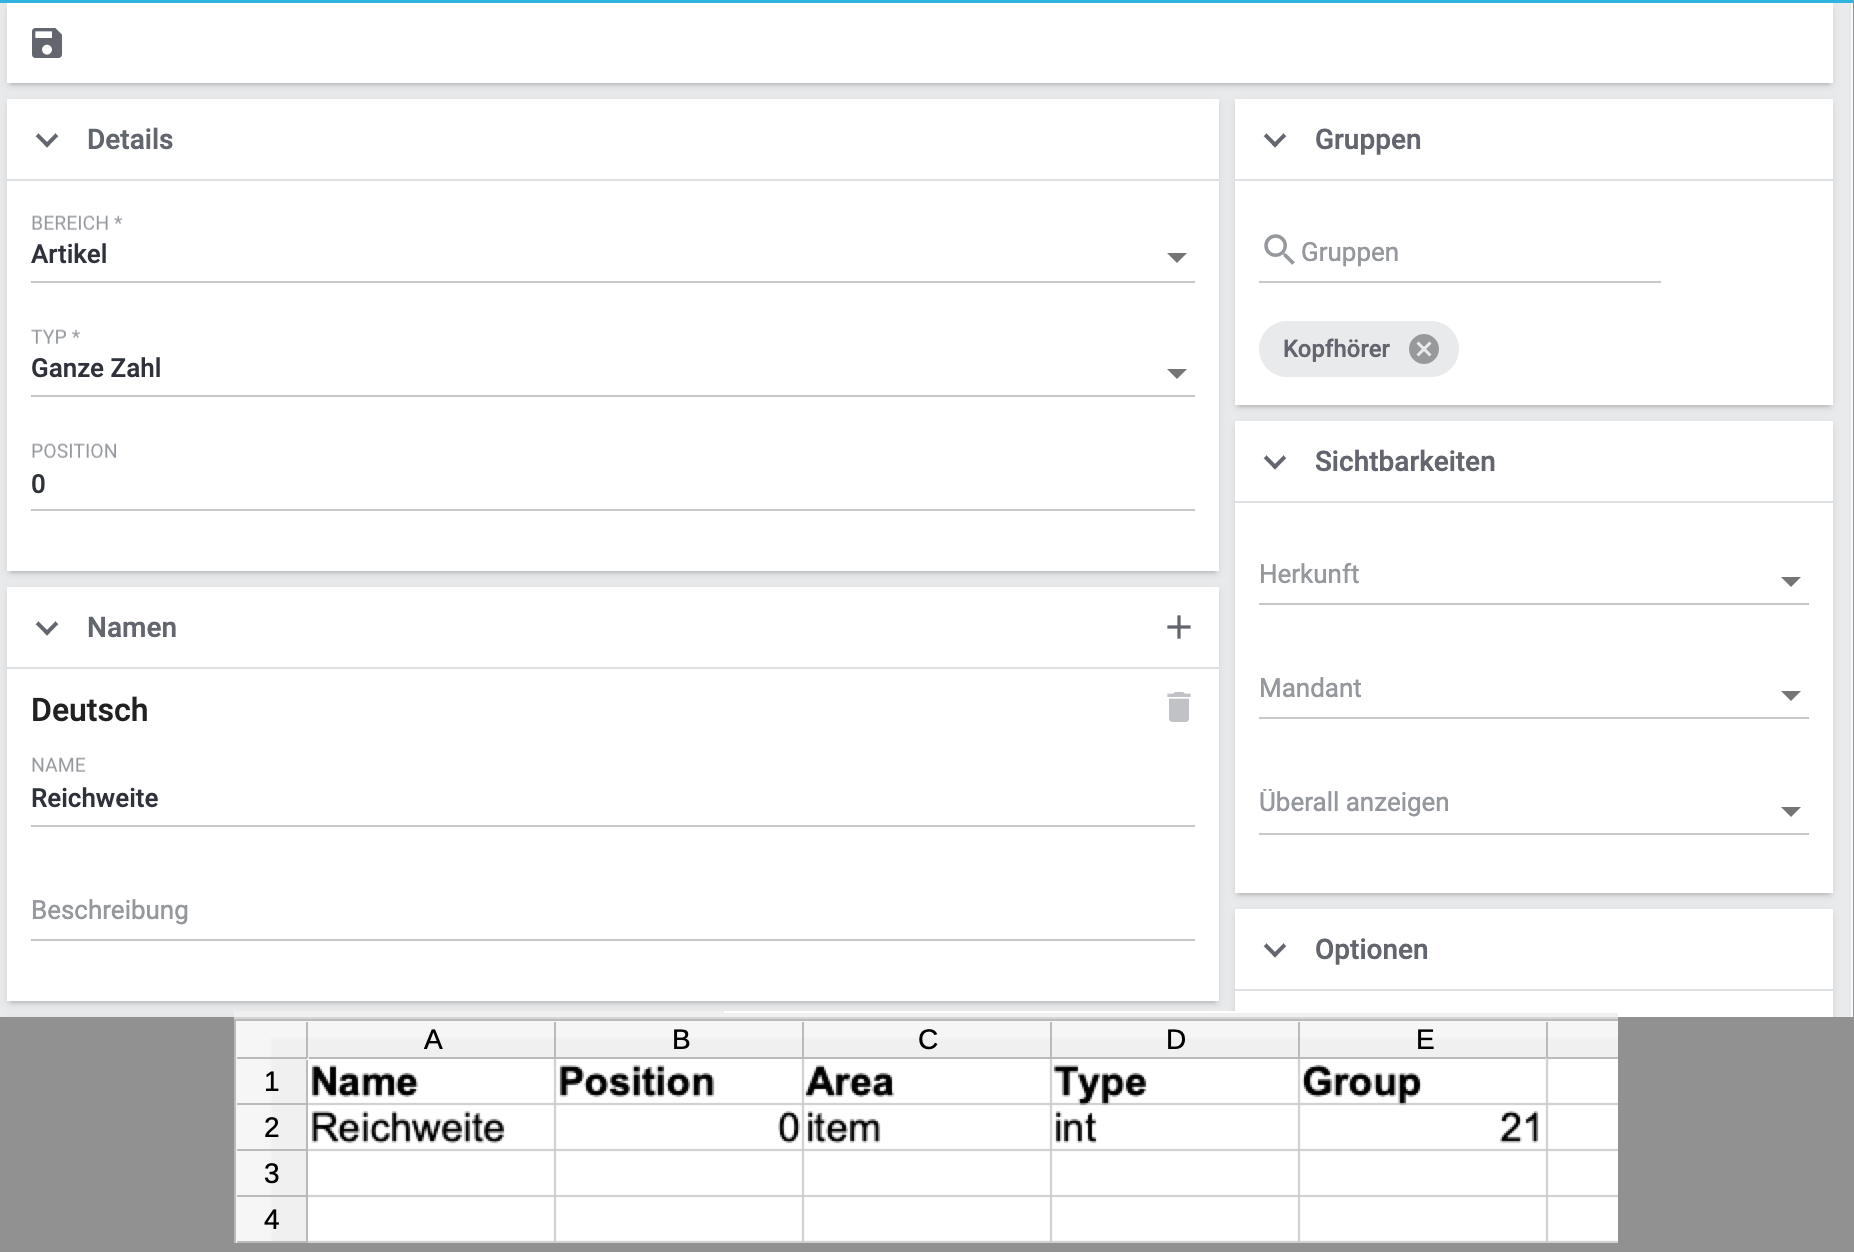
Task: Click the save floppy disk icon
Action: coord(47,44)
